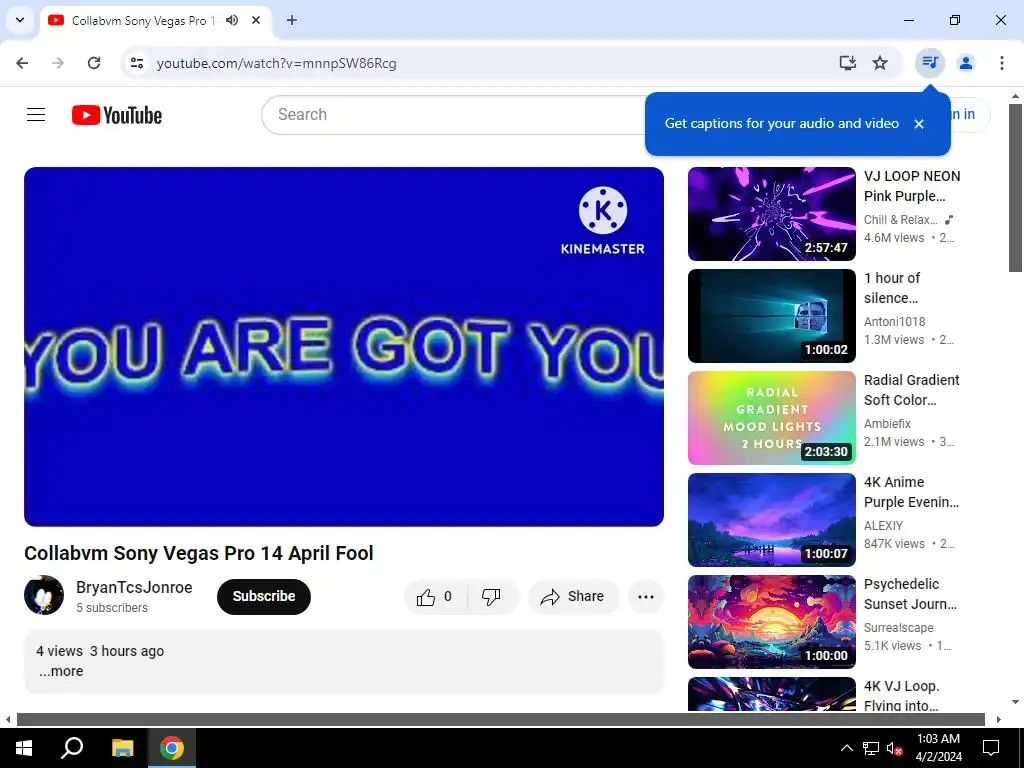Open the muted volume tray icon
Viewport: 1024px width, 768px height.
pos(895,748)
